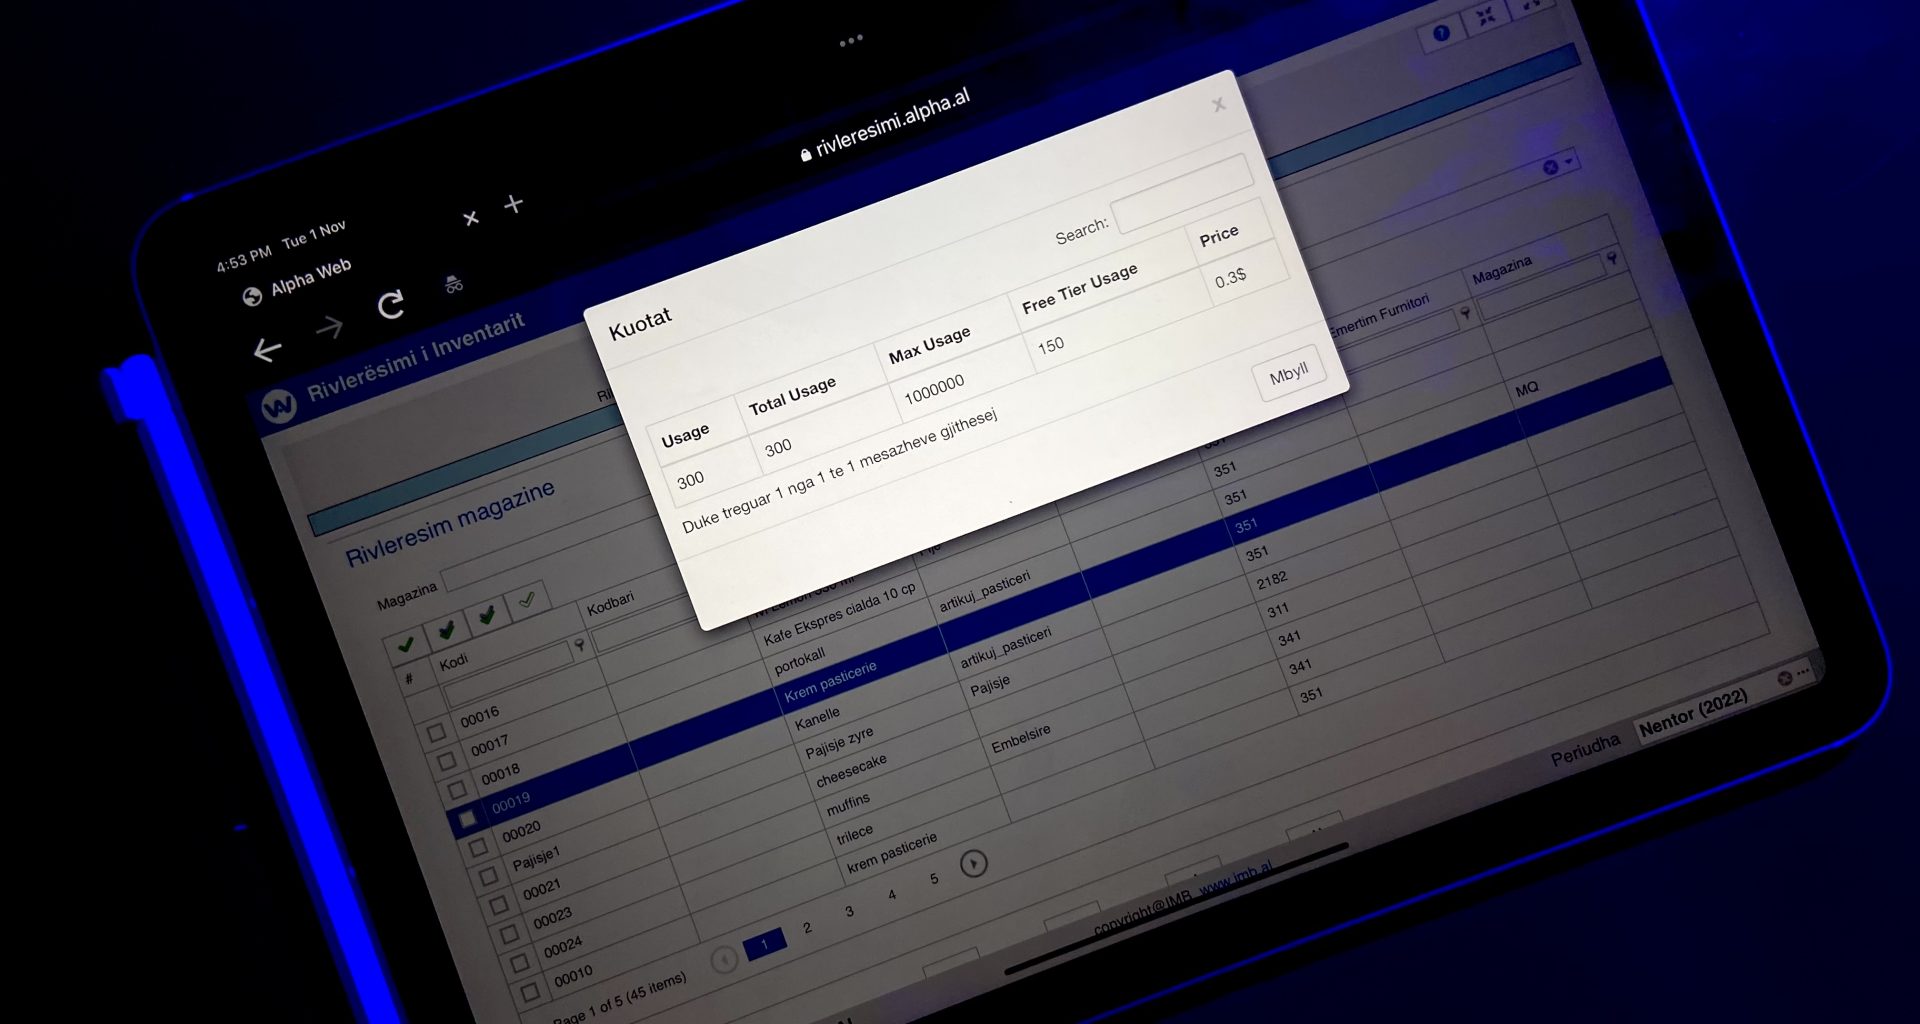The image size is (1920, 1024).
Task: Click the filter icon beside Kodi column
Action: pos(579,646)
